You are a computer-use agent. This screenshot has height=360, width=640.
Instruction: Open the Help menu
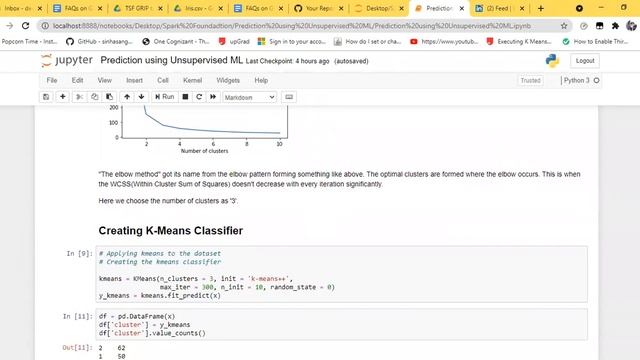tap(261, 80)
